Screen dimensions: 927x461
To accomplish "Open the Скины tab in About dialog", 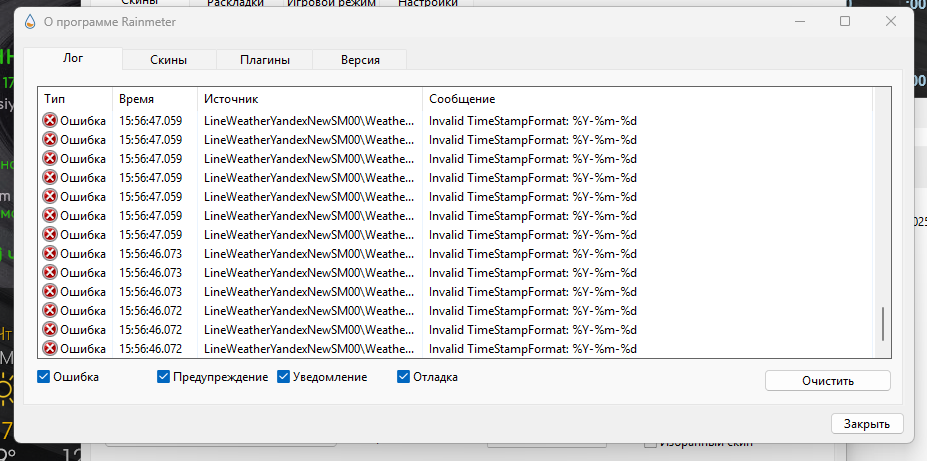I will [168, 60].
